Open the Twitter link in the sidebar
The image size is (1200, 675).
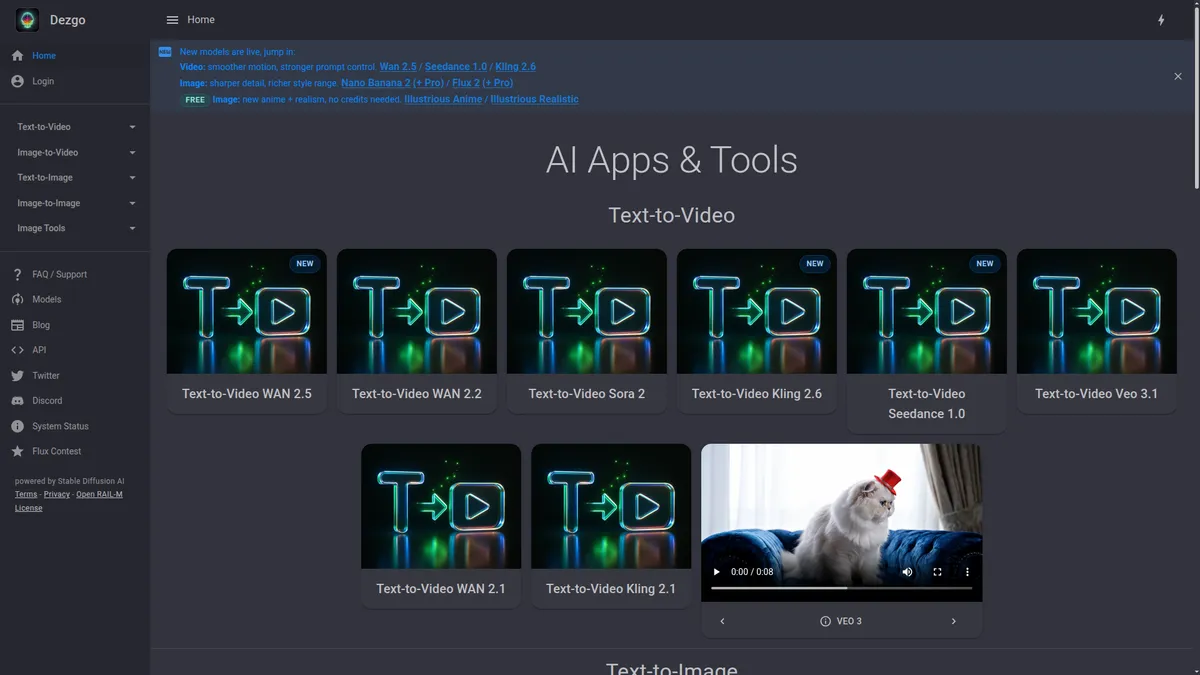[45, 376]
